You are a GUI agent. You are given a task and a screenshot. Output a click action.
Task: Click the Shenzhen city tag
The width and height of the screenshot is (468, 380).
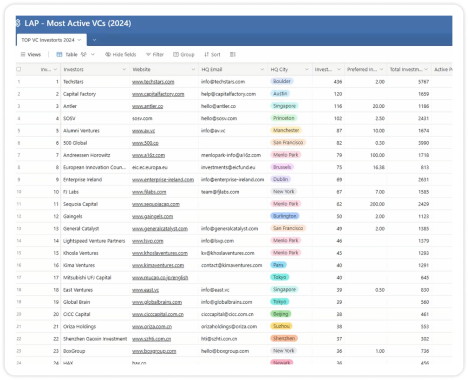tap(284, 338)
